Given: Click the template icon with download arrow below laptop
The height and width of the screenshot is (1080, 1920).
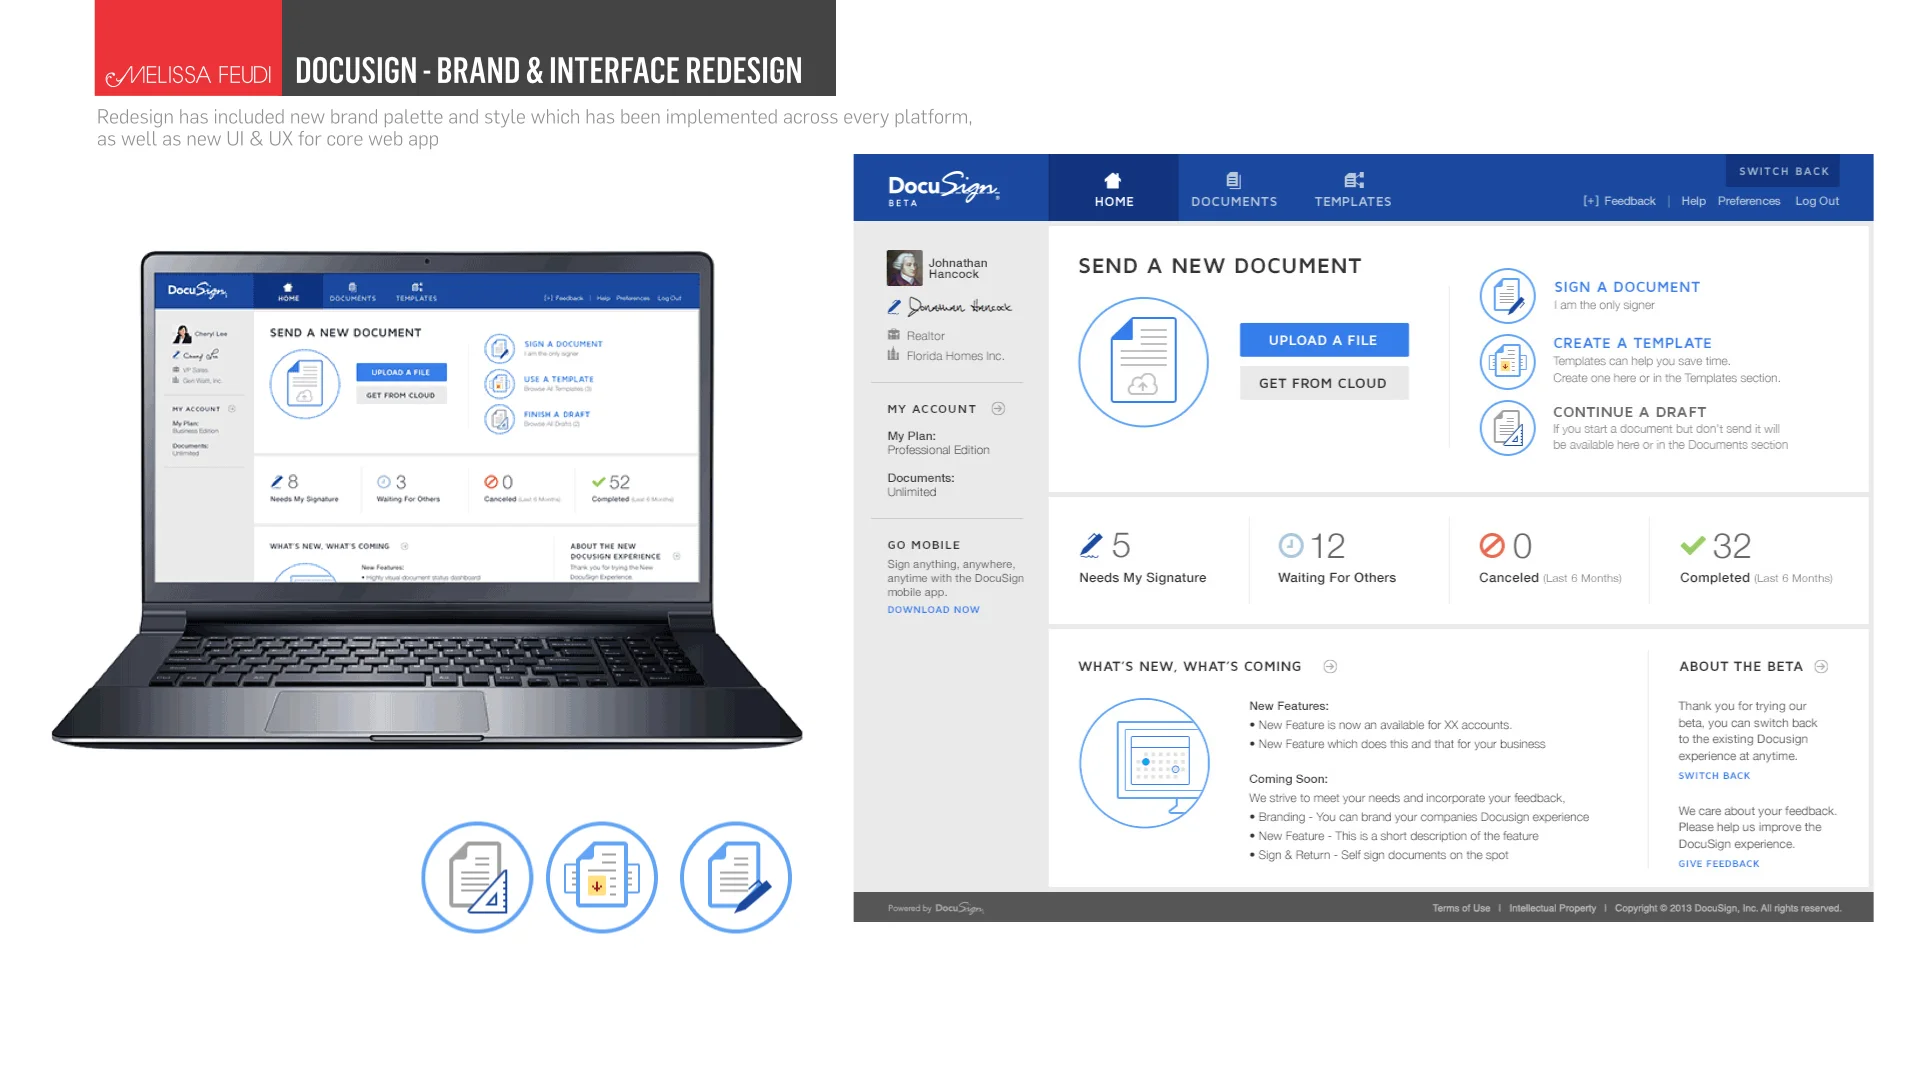Looking at the screenshot, I should (602, 877).
